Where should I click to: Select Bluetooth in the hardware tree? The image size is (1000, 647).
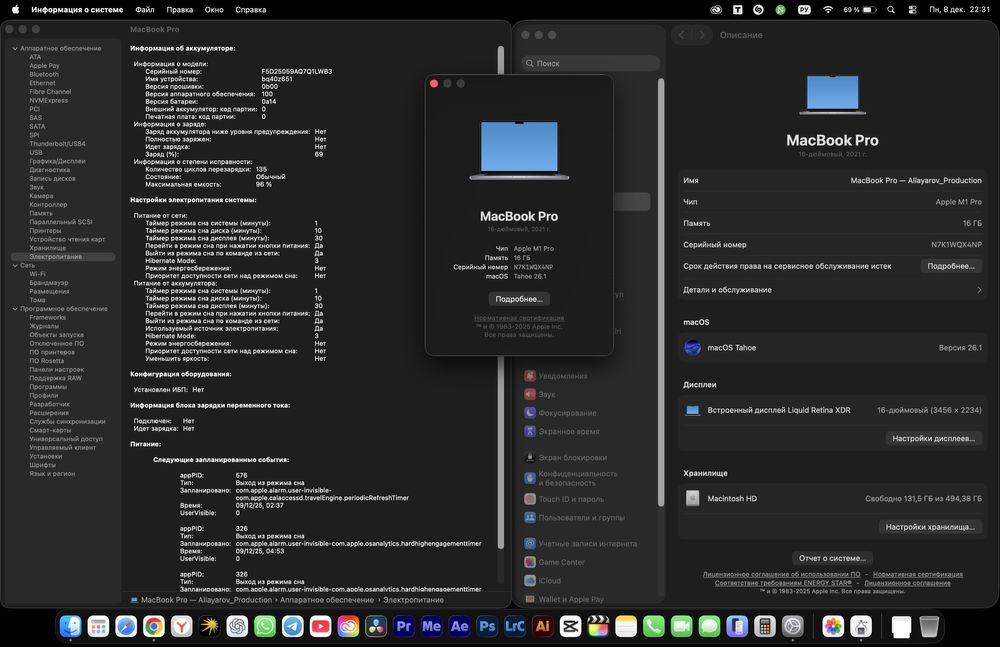pyautogui.click(x=44, y=75)
